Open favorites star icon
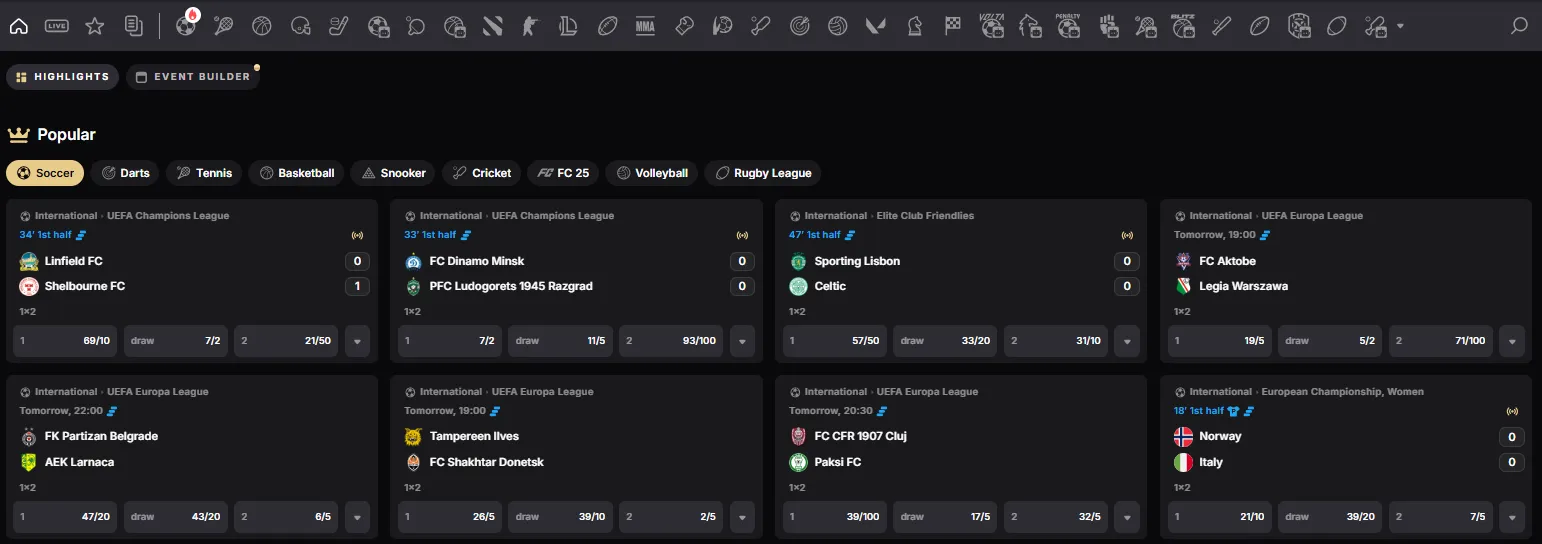1542x544 pixels. [95, 26]
